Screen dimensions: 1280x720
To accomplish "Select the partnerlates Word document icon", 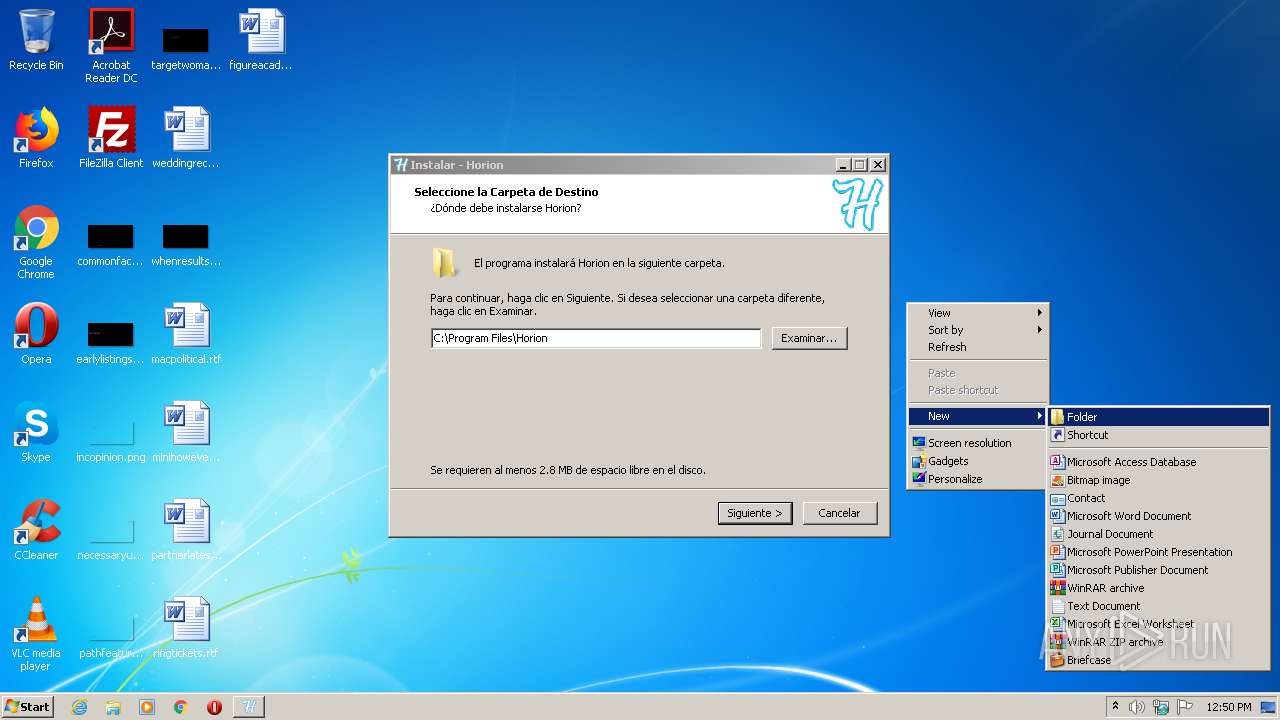I will [x=186, y=530].
